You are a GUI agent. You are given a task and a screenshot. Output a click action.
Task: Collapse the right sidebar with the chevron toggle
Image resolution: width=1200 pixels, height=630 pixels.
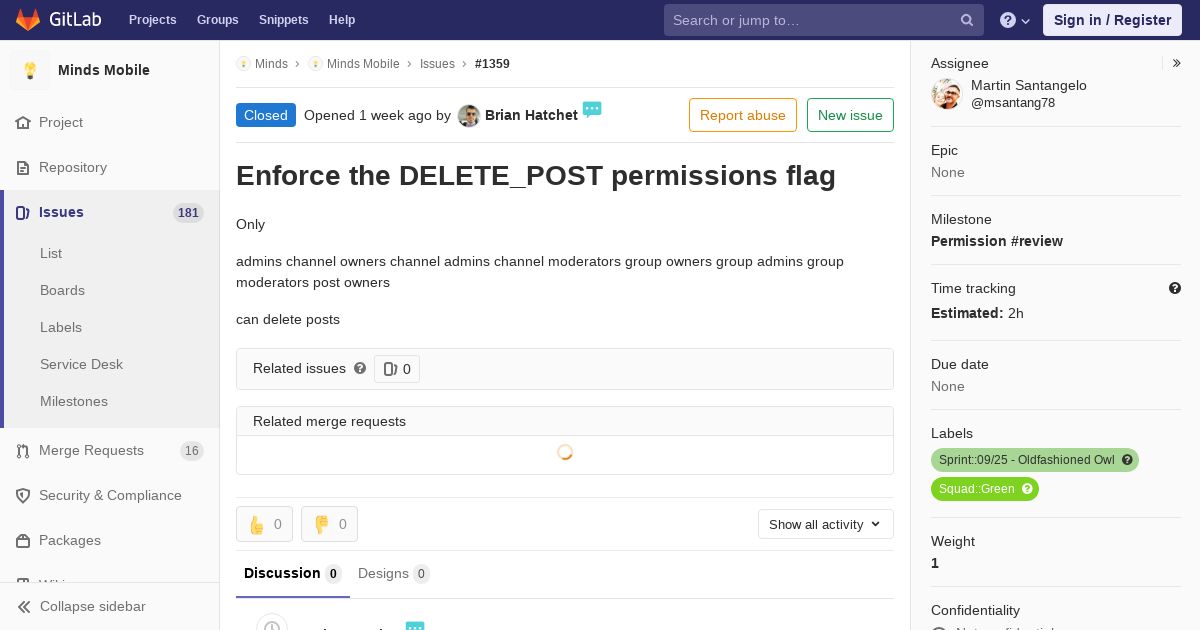pos(1177,63)
